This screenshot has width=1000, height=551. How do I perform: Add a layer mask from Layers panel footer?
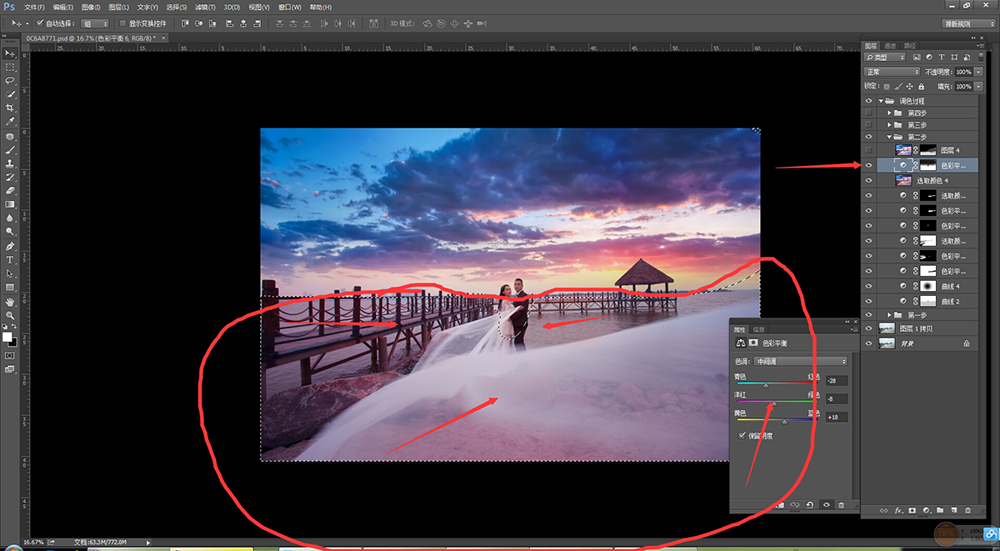(912, 510)
